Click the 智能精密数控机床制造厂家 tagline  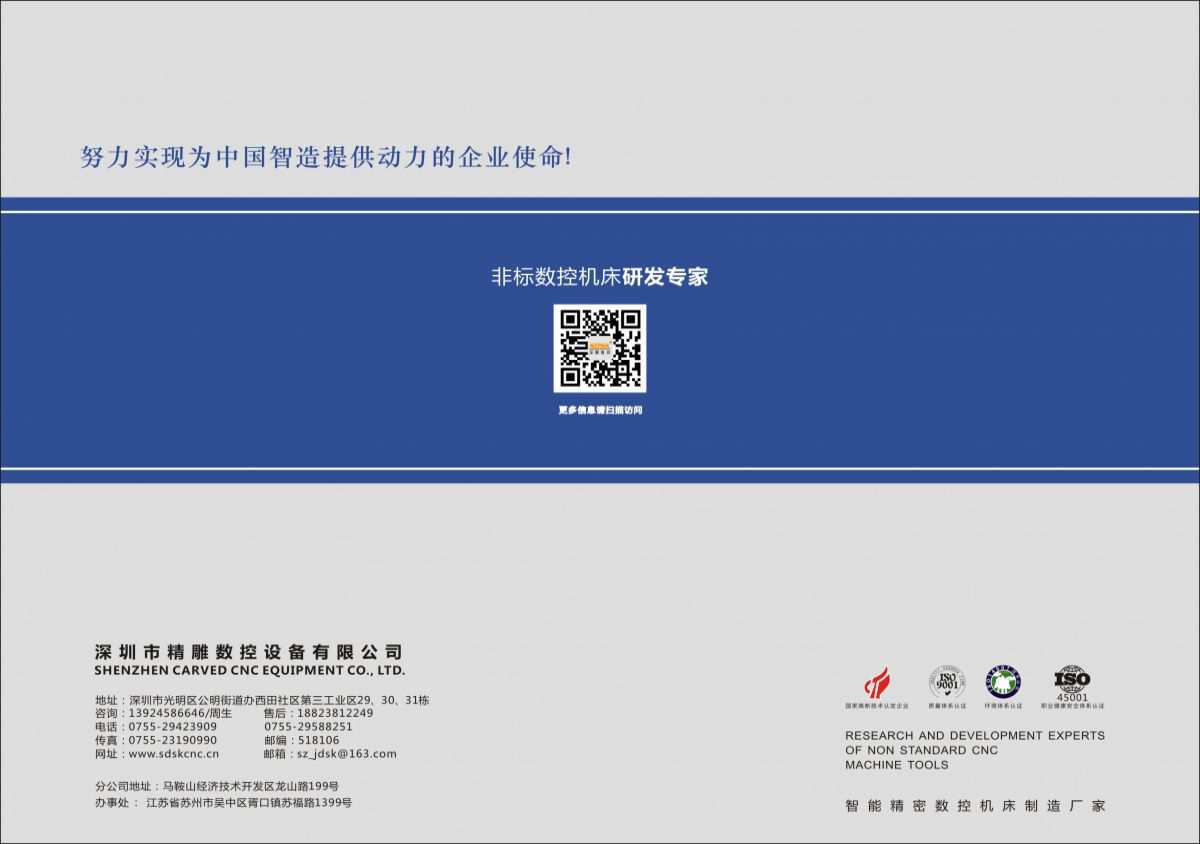coord(974,806)
